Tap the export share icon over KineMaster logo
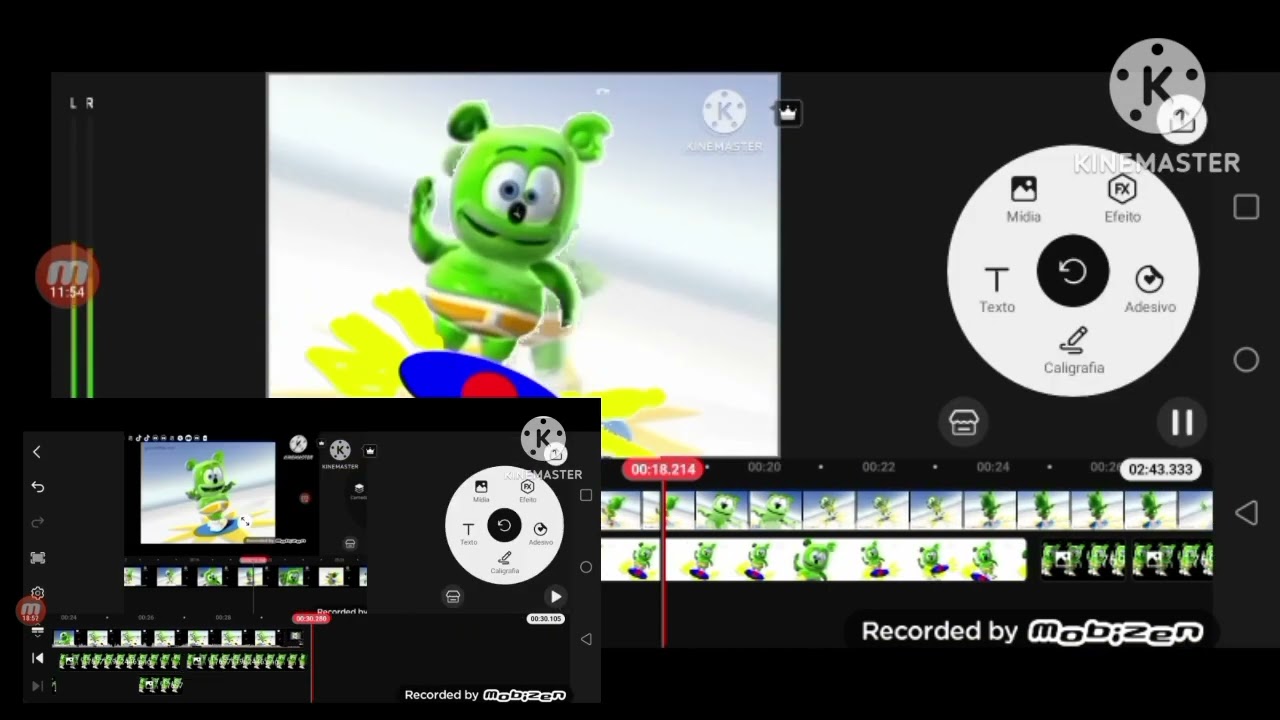Viewport: 1280px width, 720px height. pos(1182,121)
